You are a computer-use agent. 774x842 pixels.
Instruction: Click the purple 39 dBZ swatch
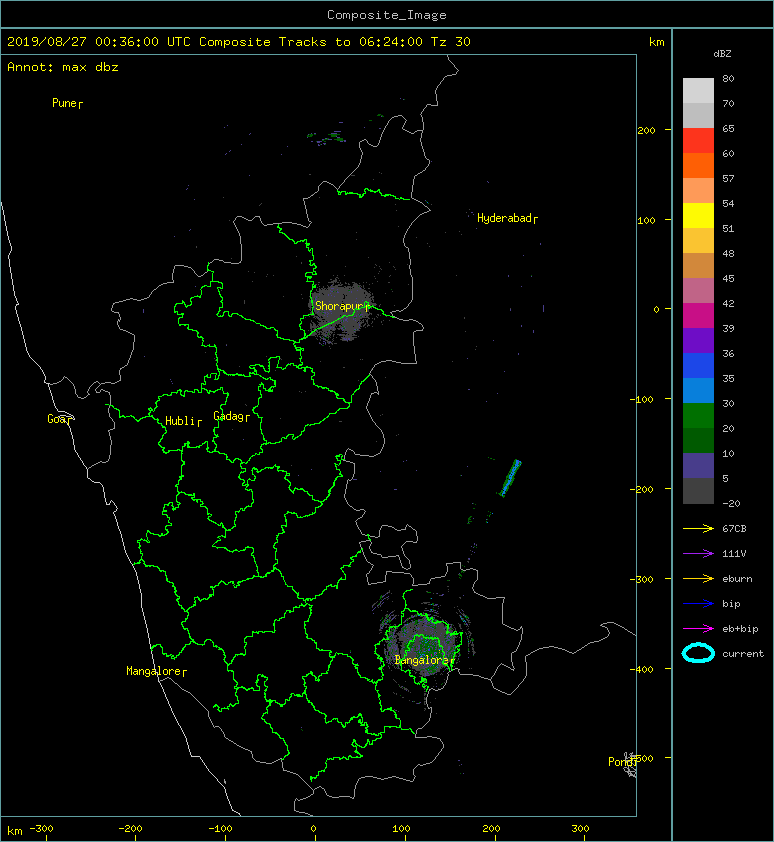(698, 340)
